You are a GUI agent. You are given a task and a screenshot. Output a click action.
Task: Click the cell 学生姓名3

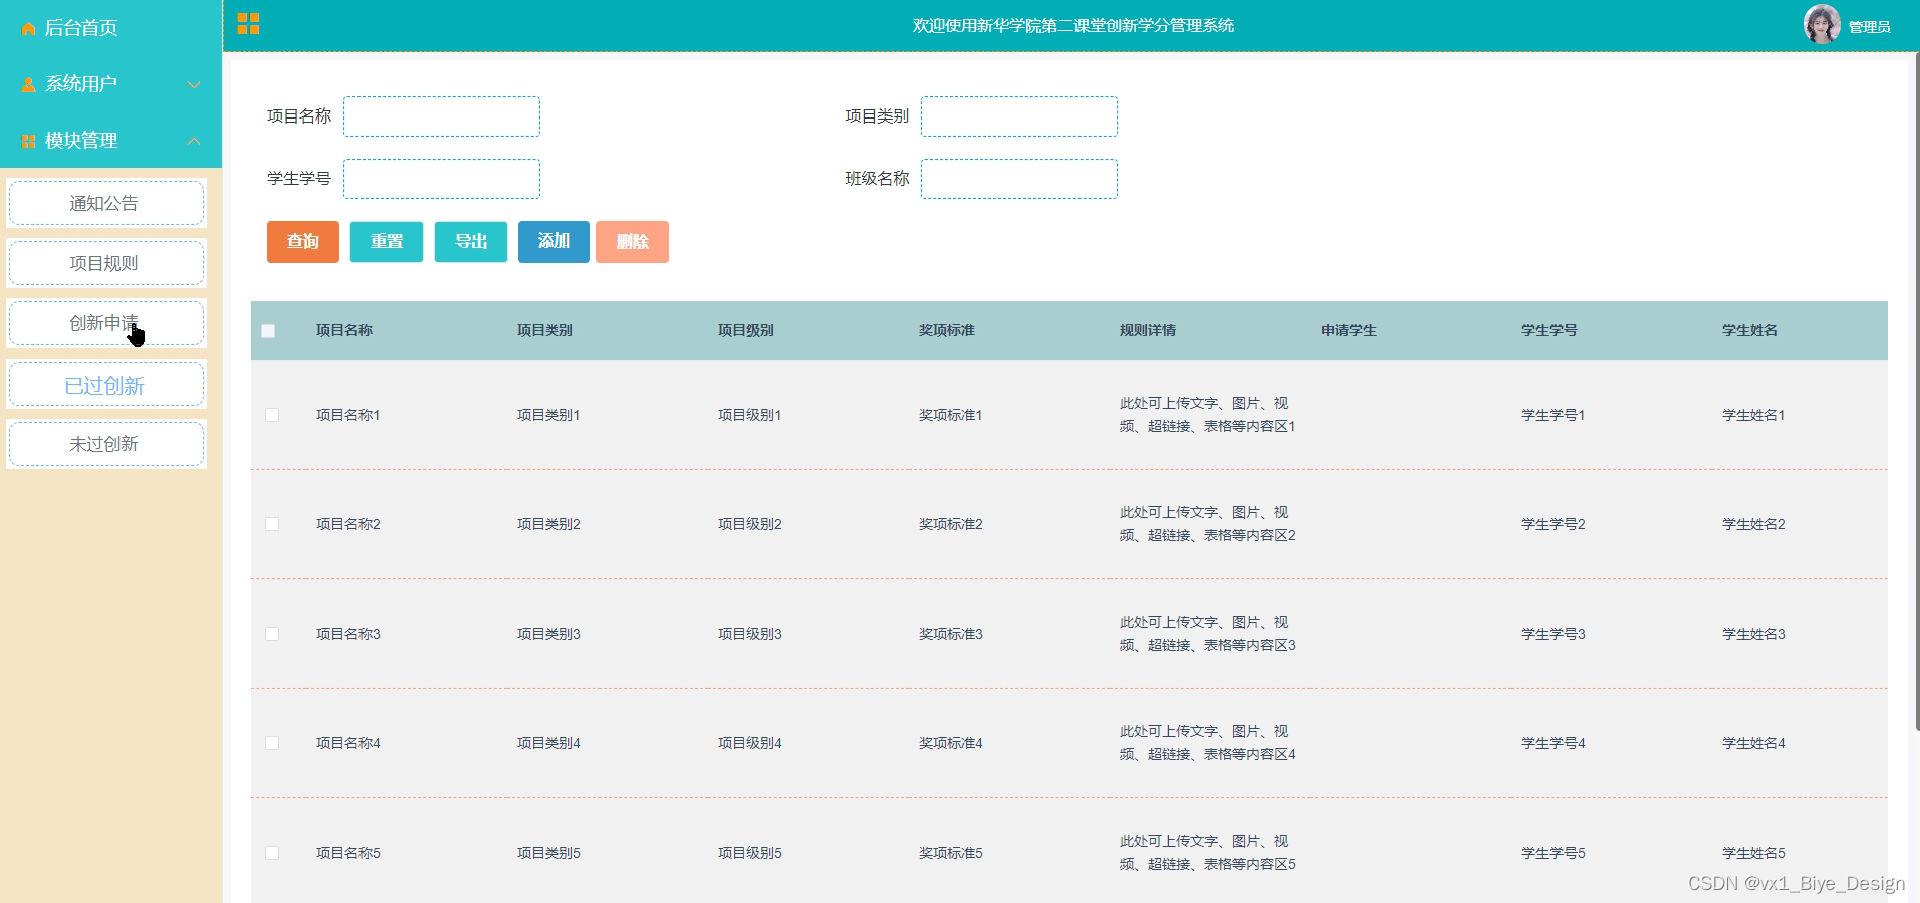1754,634
